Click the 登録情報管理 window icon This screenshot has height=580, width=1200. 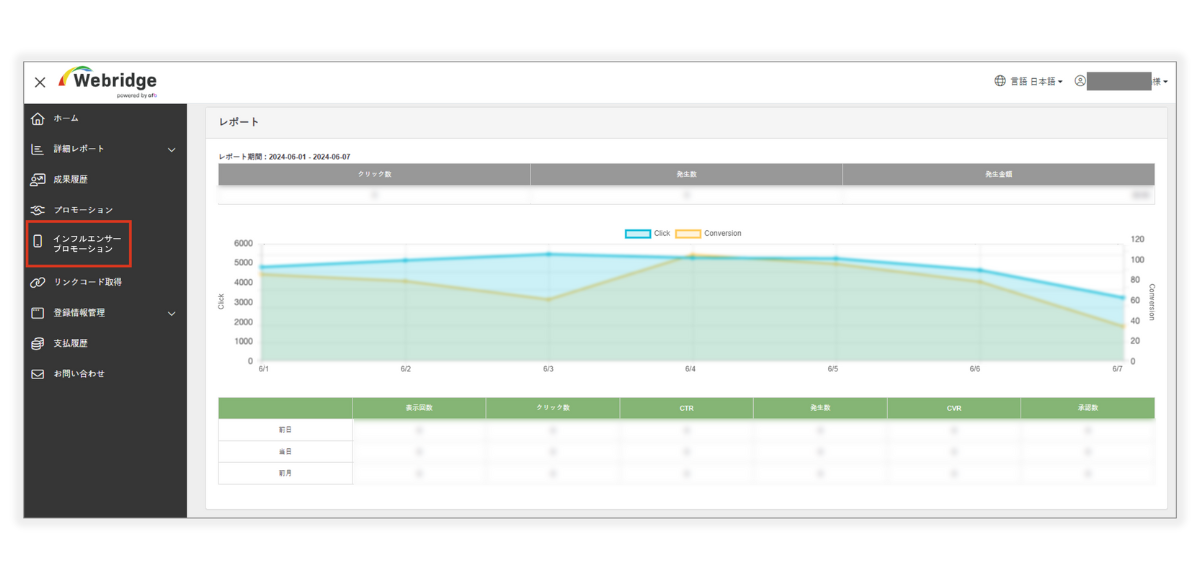click(38, 313)
